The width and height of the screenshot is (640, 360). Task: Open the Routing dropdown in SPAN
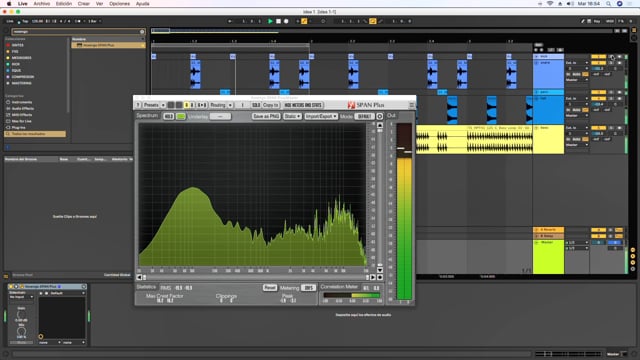pos(221,105)
